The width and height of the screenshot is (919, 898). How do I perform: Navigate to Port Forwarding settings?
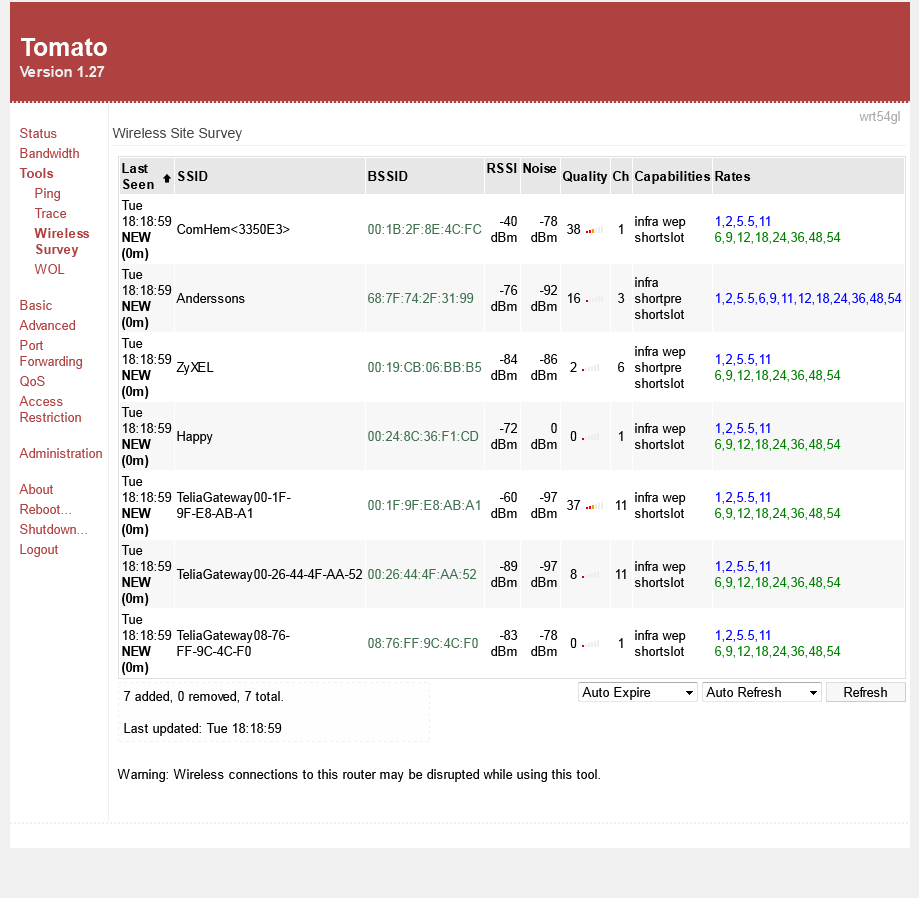click(50, 353)
